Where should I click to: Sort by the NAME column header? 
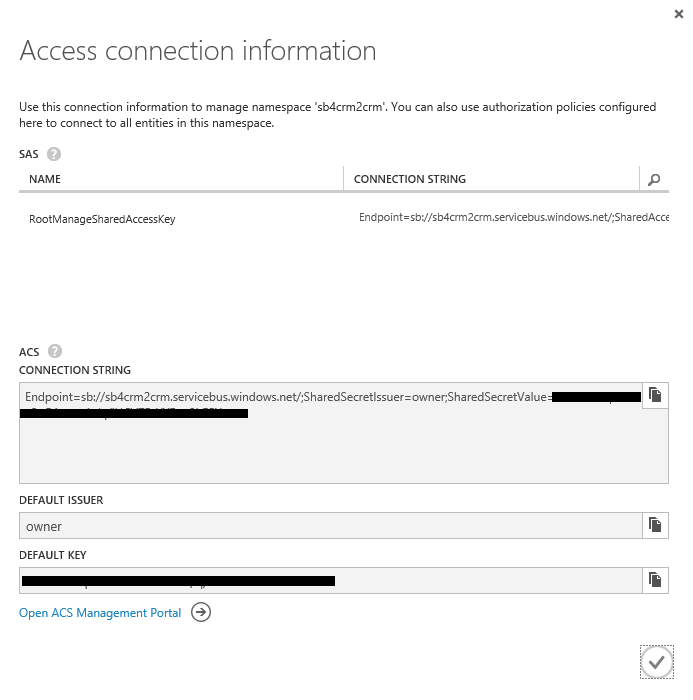pyautogui.click(x=45, y=180)
